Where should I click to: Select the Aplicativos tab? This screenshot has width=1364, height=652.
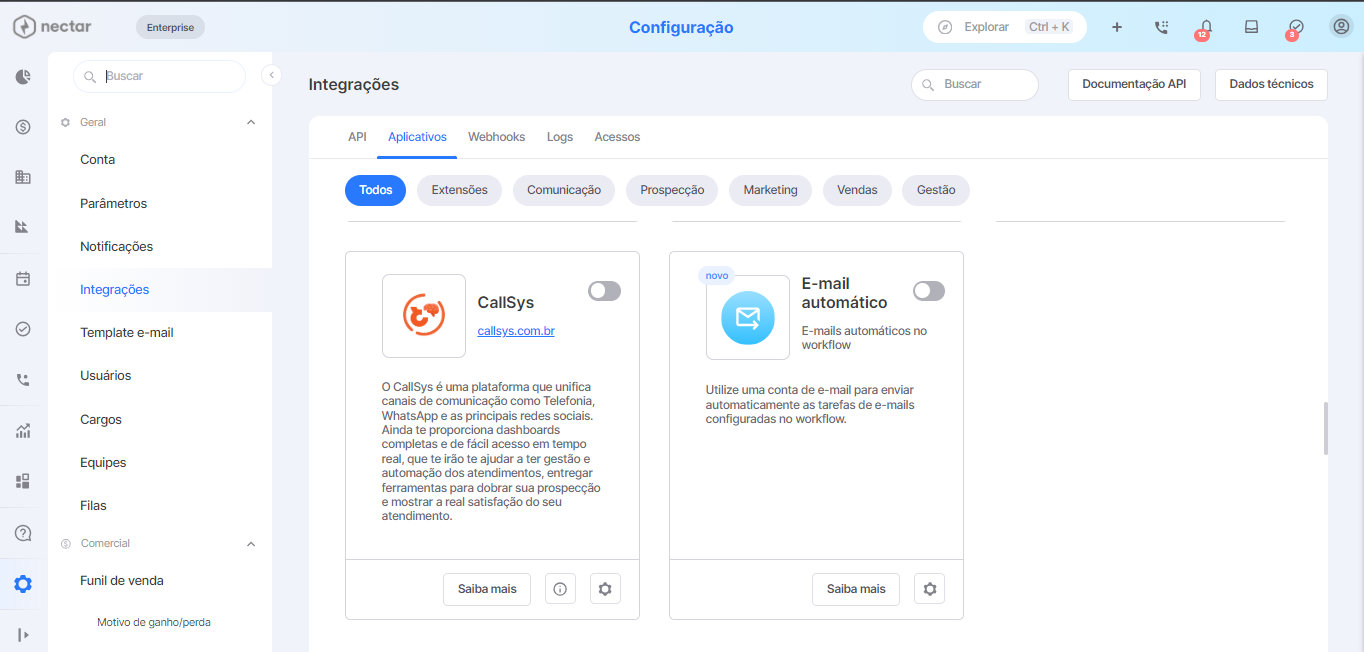tap(417, 137)
